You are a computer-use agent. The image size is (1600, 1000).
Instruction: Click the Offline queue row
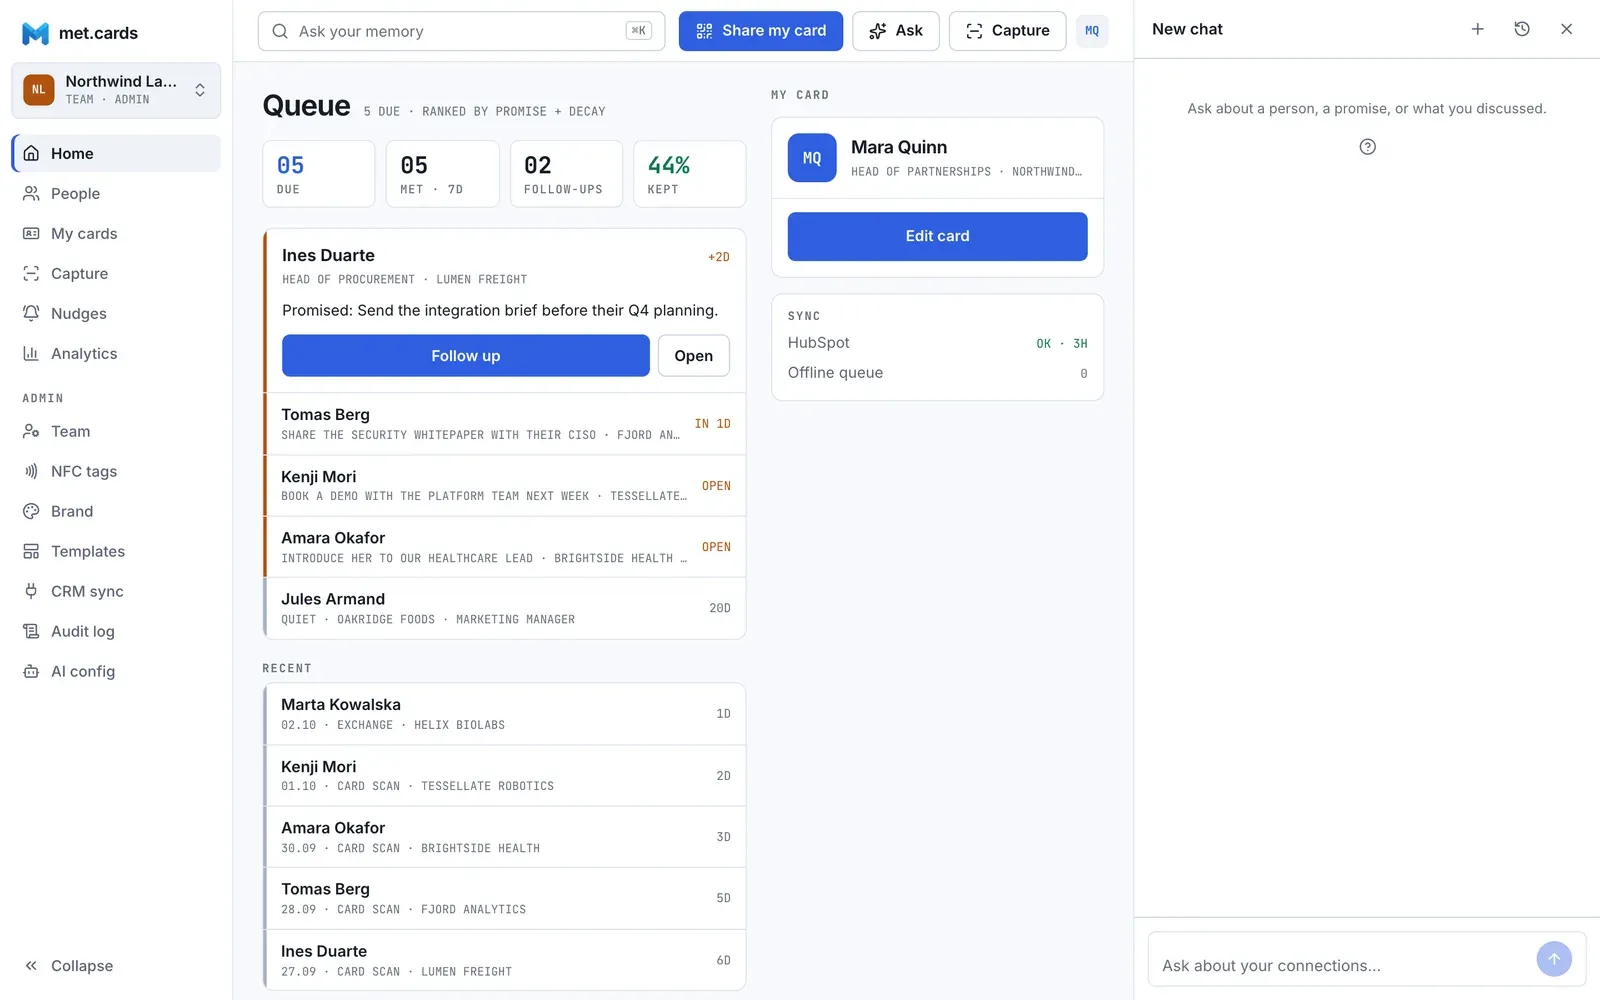(x=937, y=373)
